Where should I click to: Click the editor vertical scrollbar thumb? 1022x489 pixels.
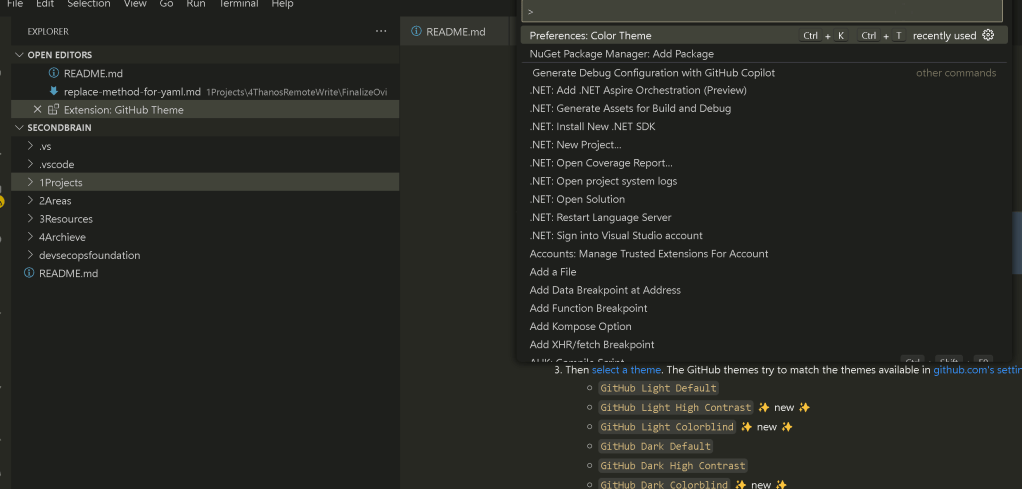tap(1017, 242)
